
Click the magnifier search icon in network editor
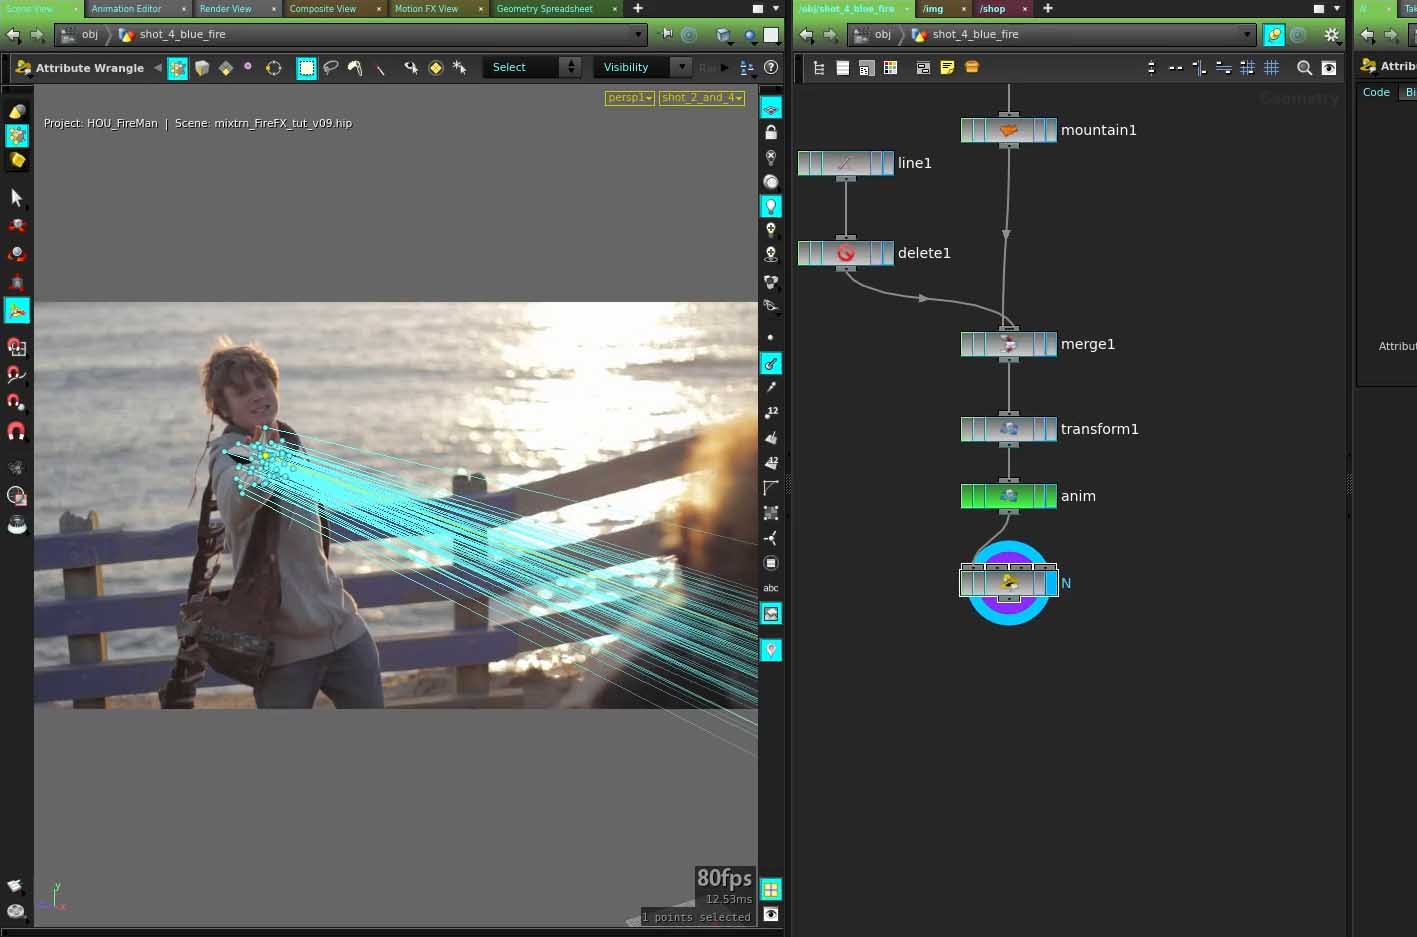[1304, 68]
